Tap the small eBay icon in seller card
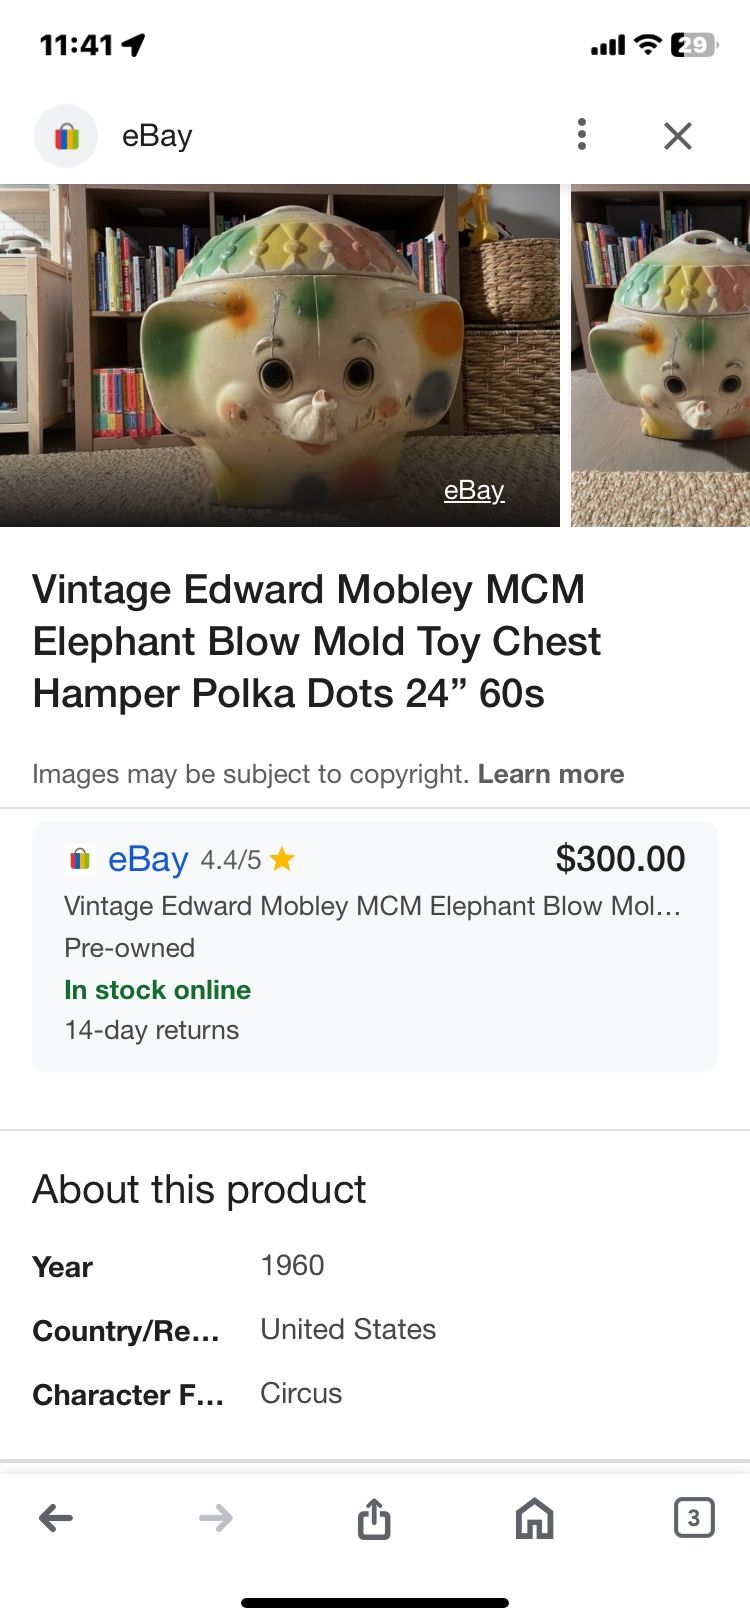This screenshot has width=750, height=1624. (x=80, y=859)
